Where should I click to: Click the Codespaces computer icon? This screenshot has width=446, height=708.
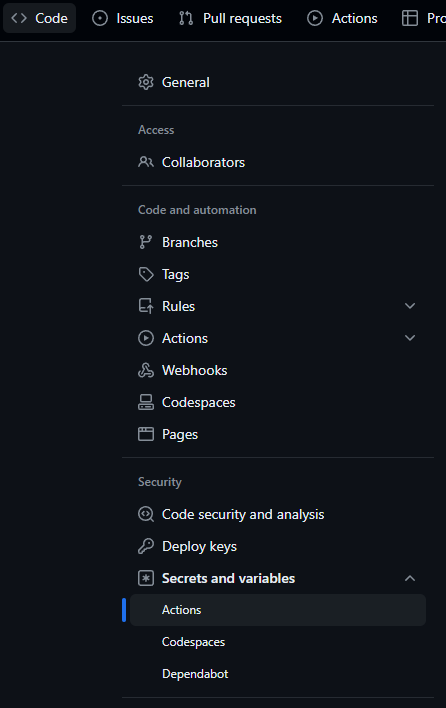[x=146, y=402]
